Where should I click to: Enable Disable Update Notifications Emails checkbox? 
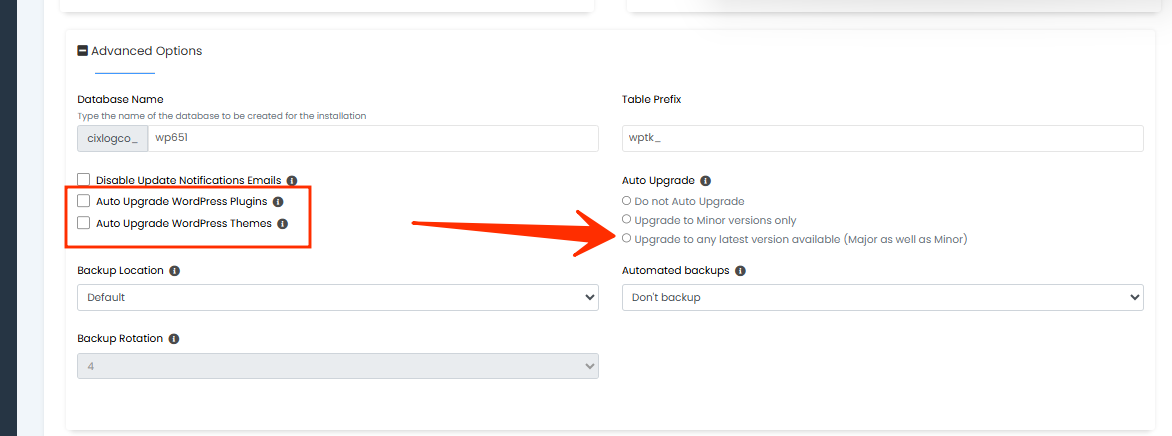tap(84, 180)
